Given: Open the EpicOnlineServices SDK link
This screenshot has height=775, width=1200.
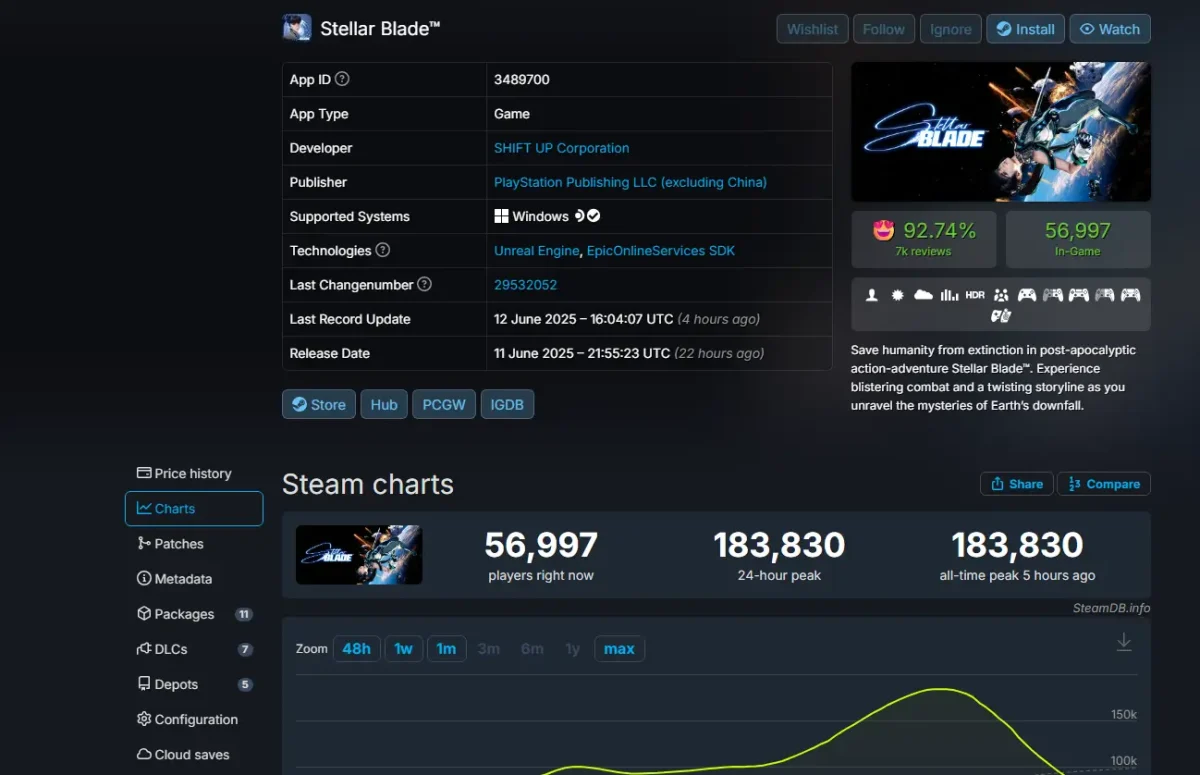Looking at the screenshot, I should pyautogui.click(x=661, y=250).
